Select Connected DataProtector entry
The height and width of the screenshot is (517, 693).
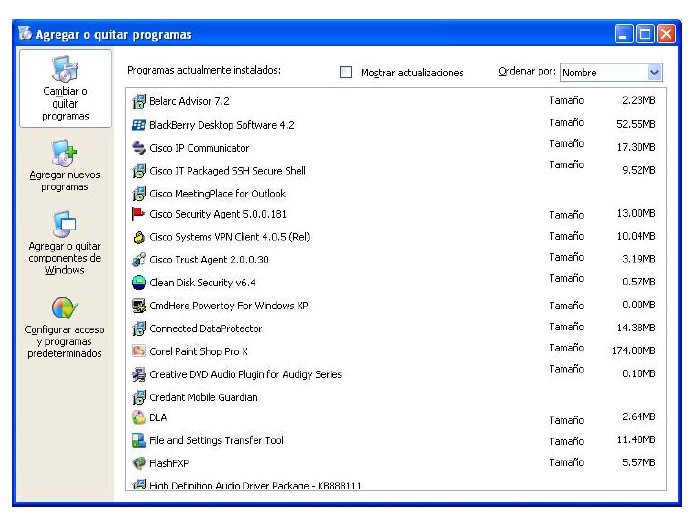[x=206, y=329]
